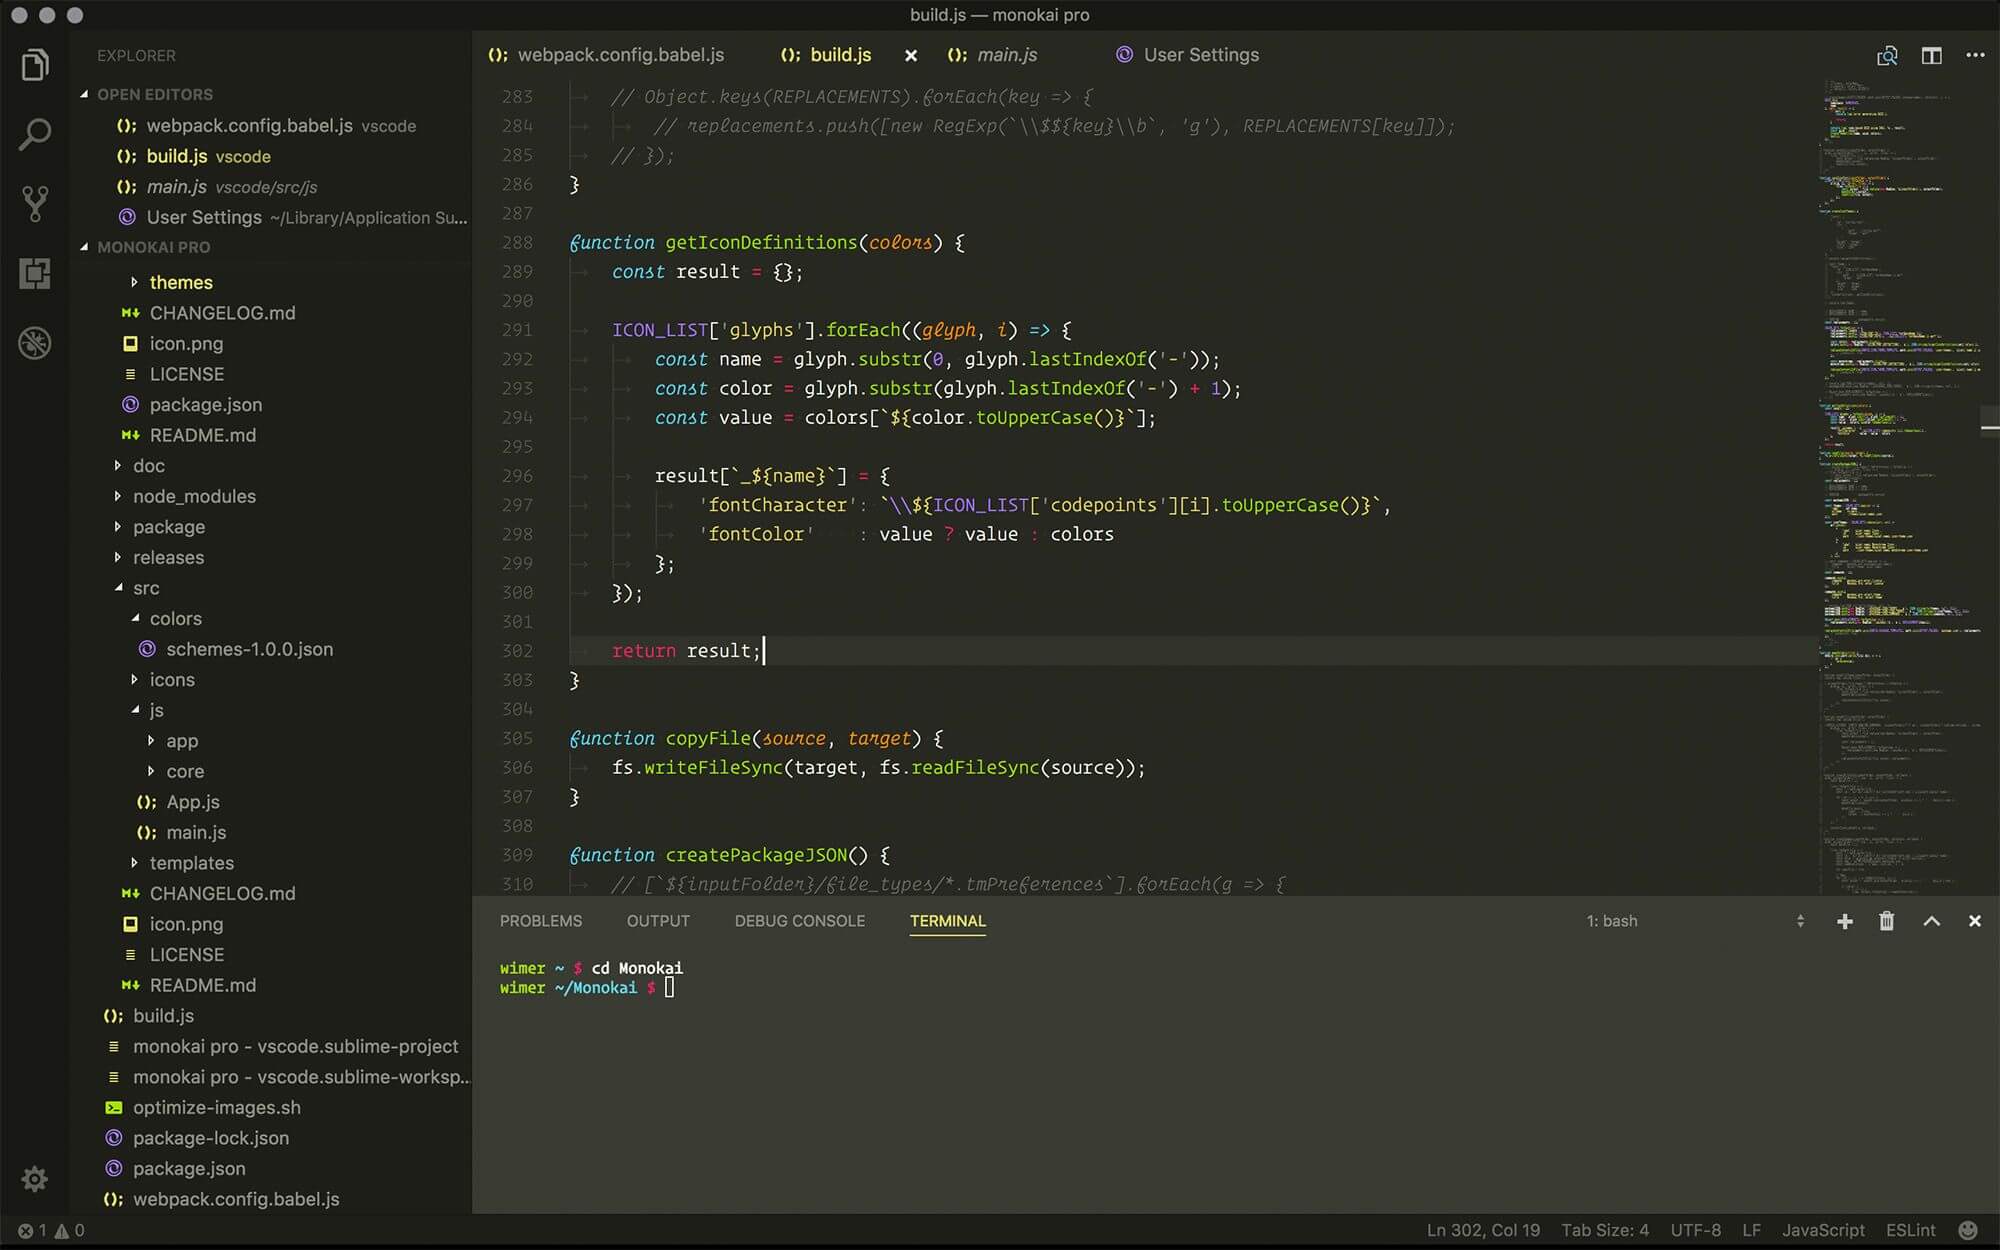This screenshot has width=2000, height=1250.
Task: Open the Settings gear icon
Action: (x=35, y=1179)
